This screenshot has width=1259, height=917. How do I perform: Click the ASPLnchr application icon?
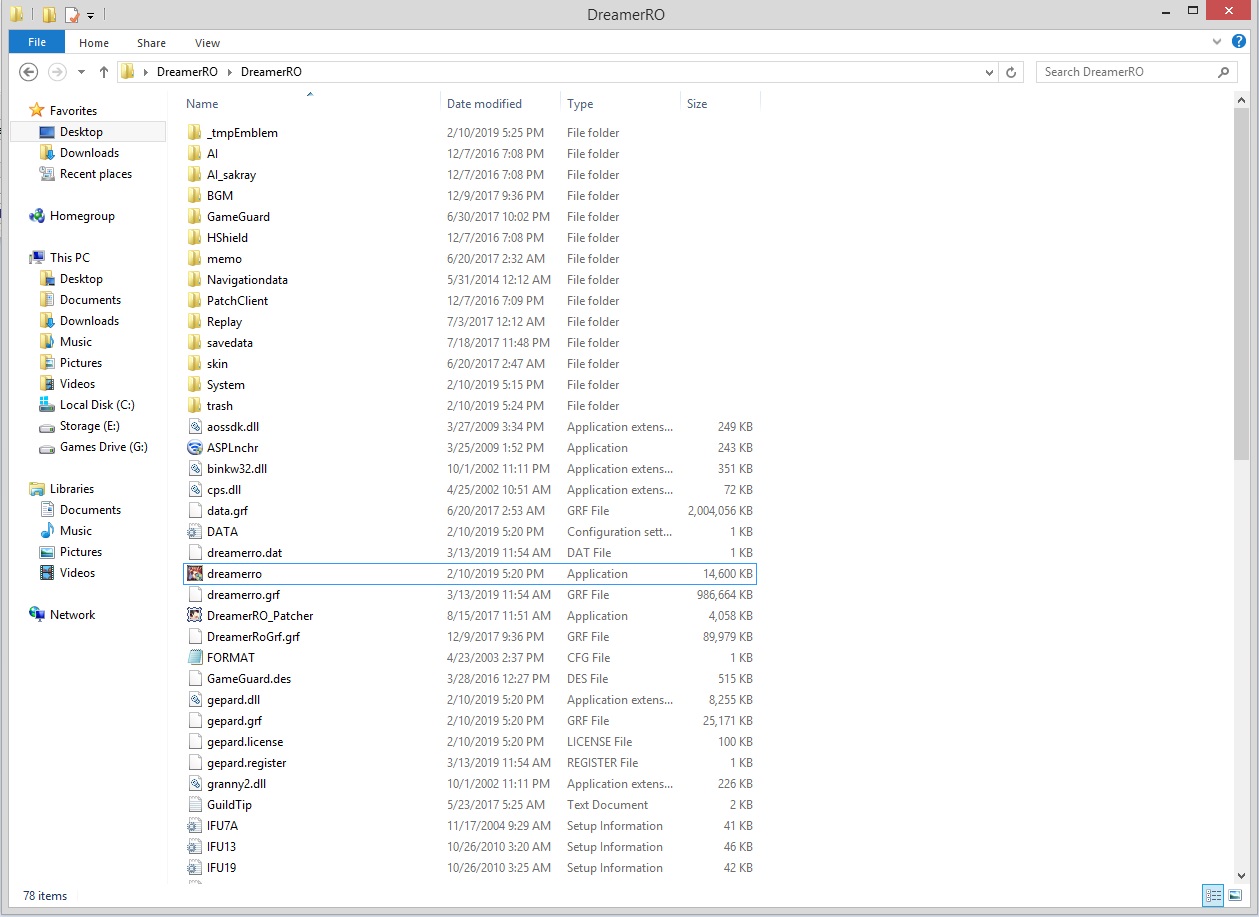[195, 448]
